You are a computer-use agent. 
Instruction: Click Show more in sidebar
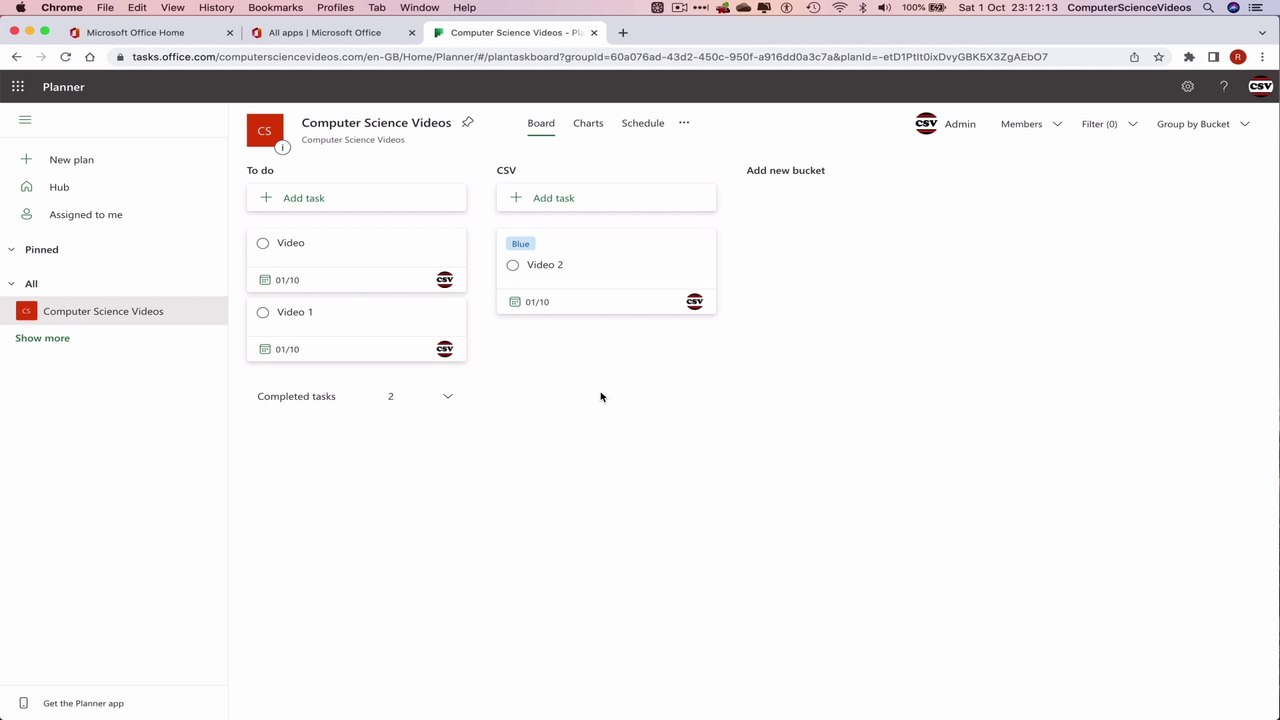pos(42,338)
